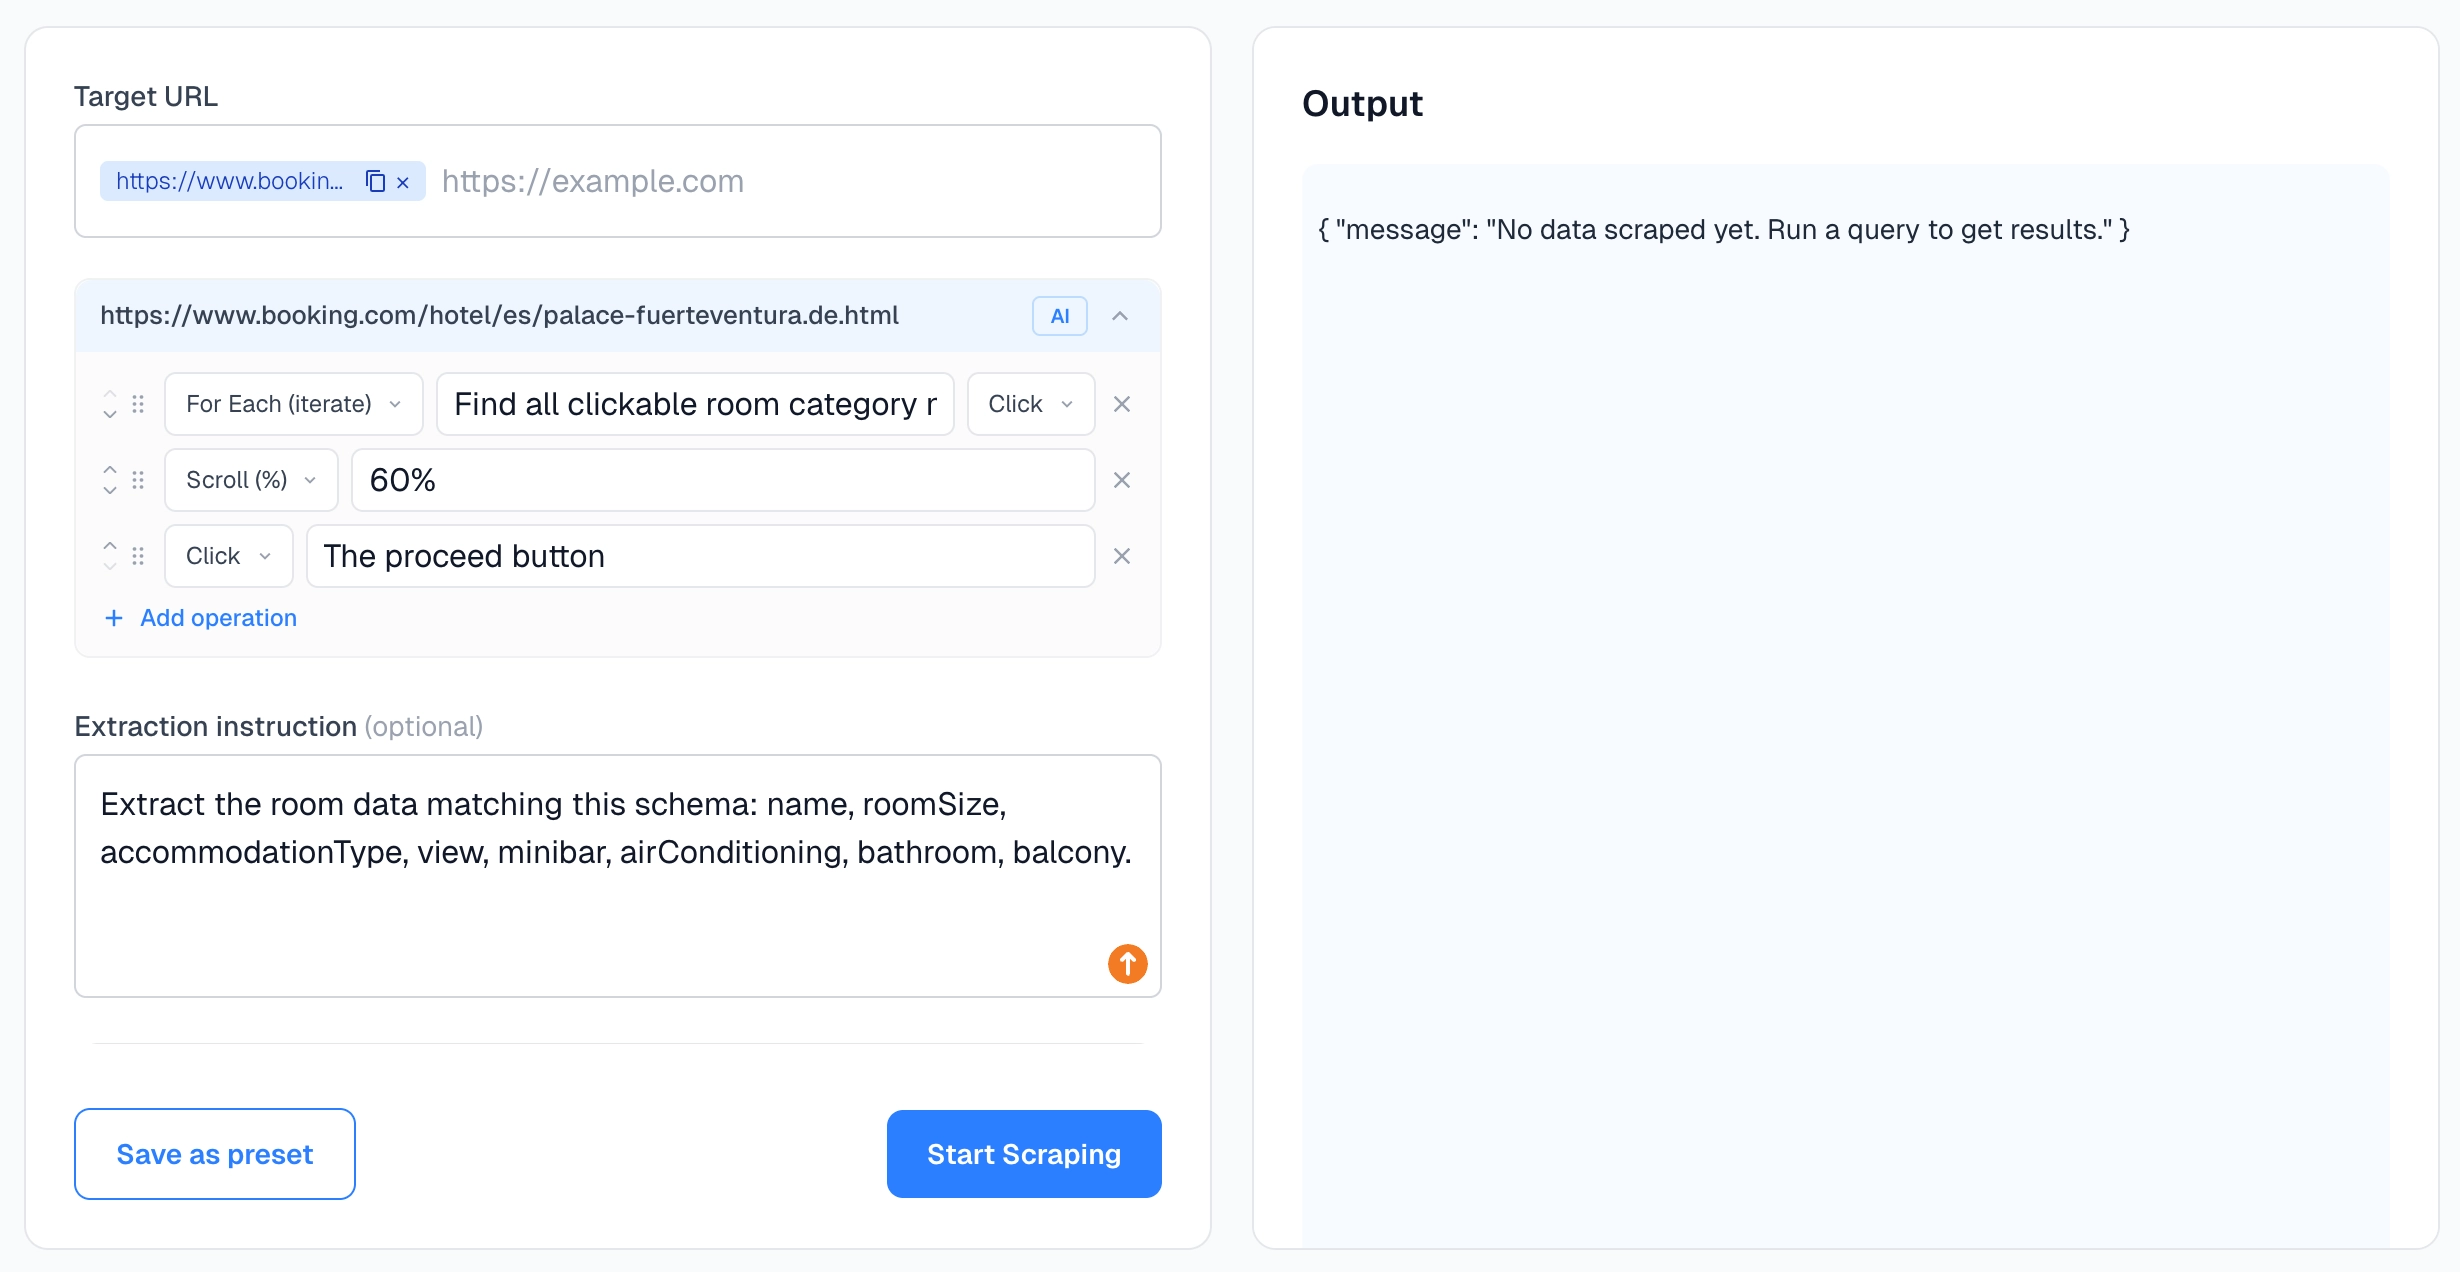The image size is (2460, 1272).
Task: Open the Click operation type dropdown
Action: pyautogui.click(x=228, y=556)
